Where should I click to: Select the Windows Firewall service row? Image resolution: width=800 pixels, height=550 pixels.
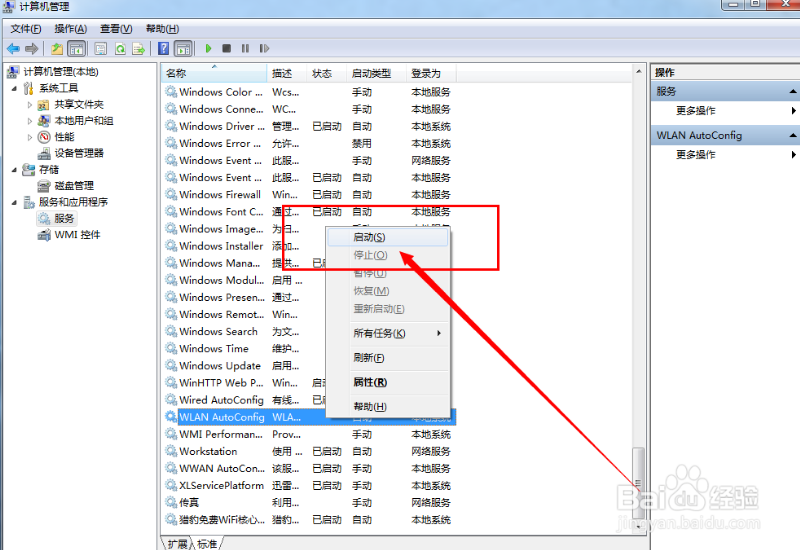point(220,194)
